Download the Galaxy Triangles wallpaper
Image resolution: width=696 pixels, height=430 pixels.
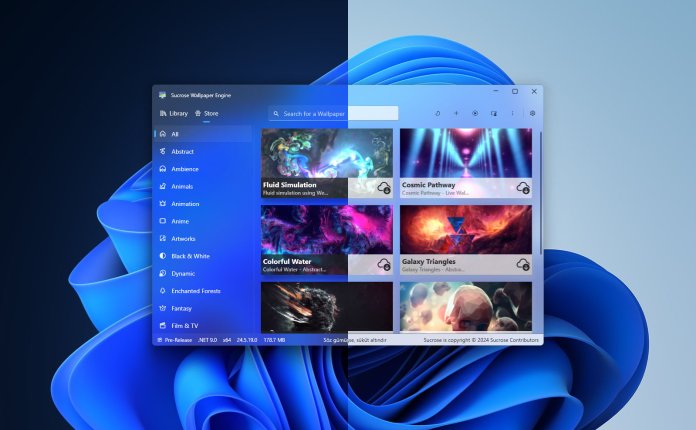[523, 264]
